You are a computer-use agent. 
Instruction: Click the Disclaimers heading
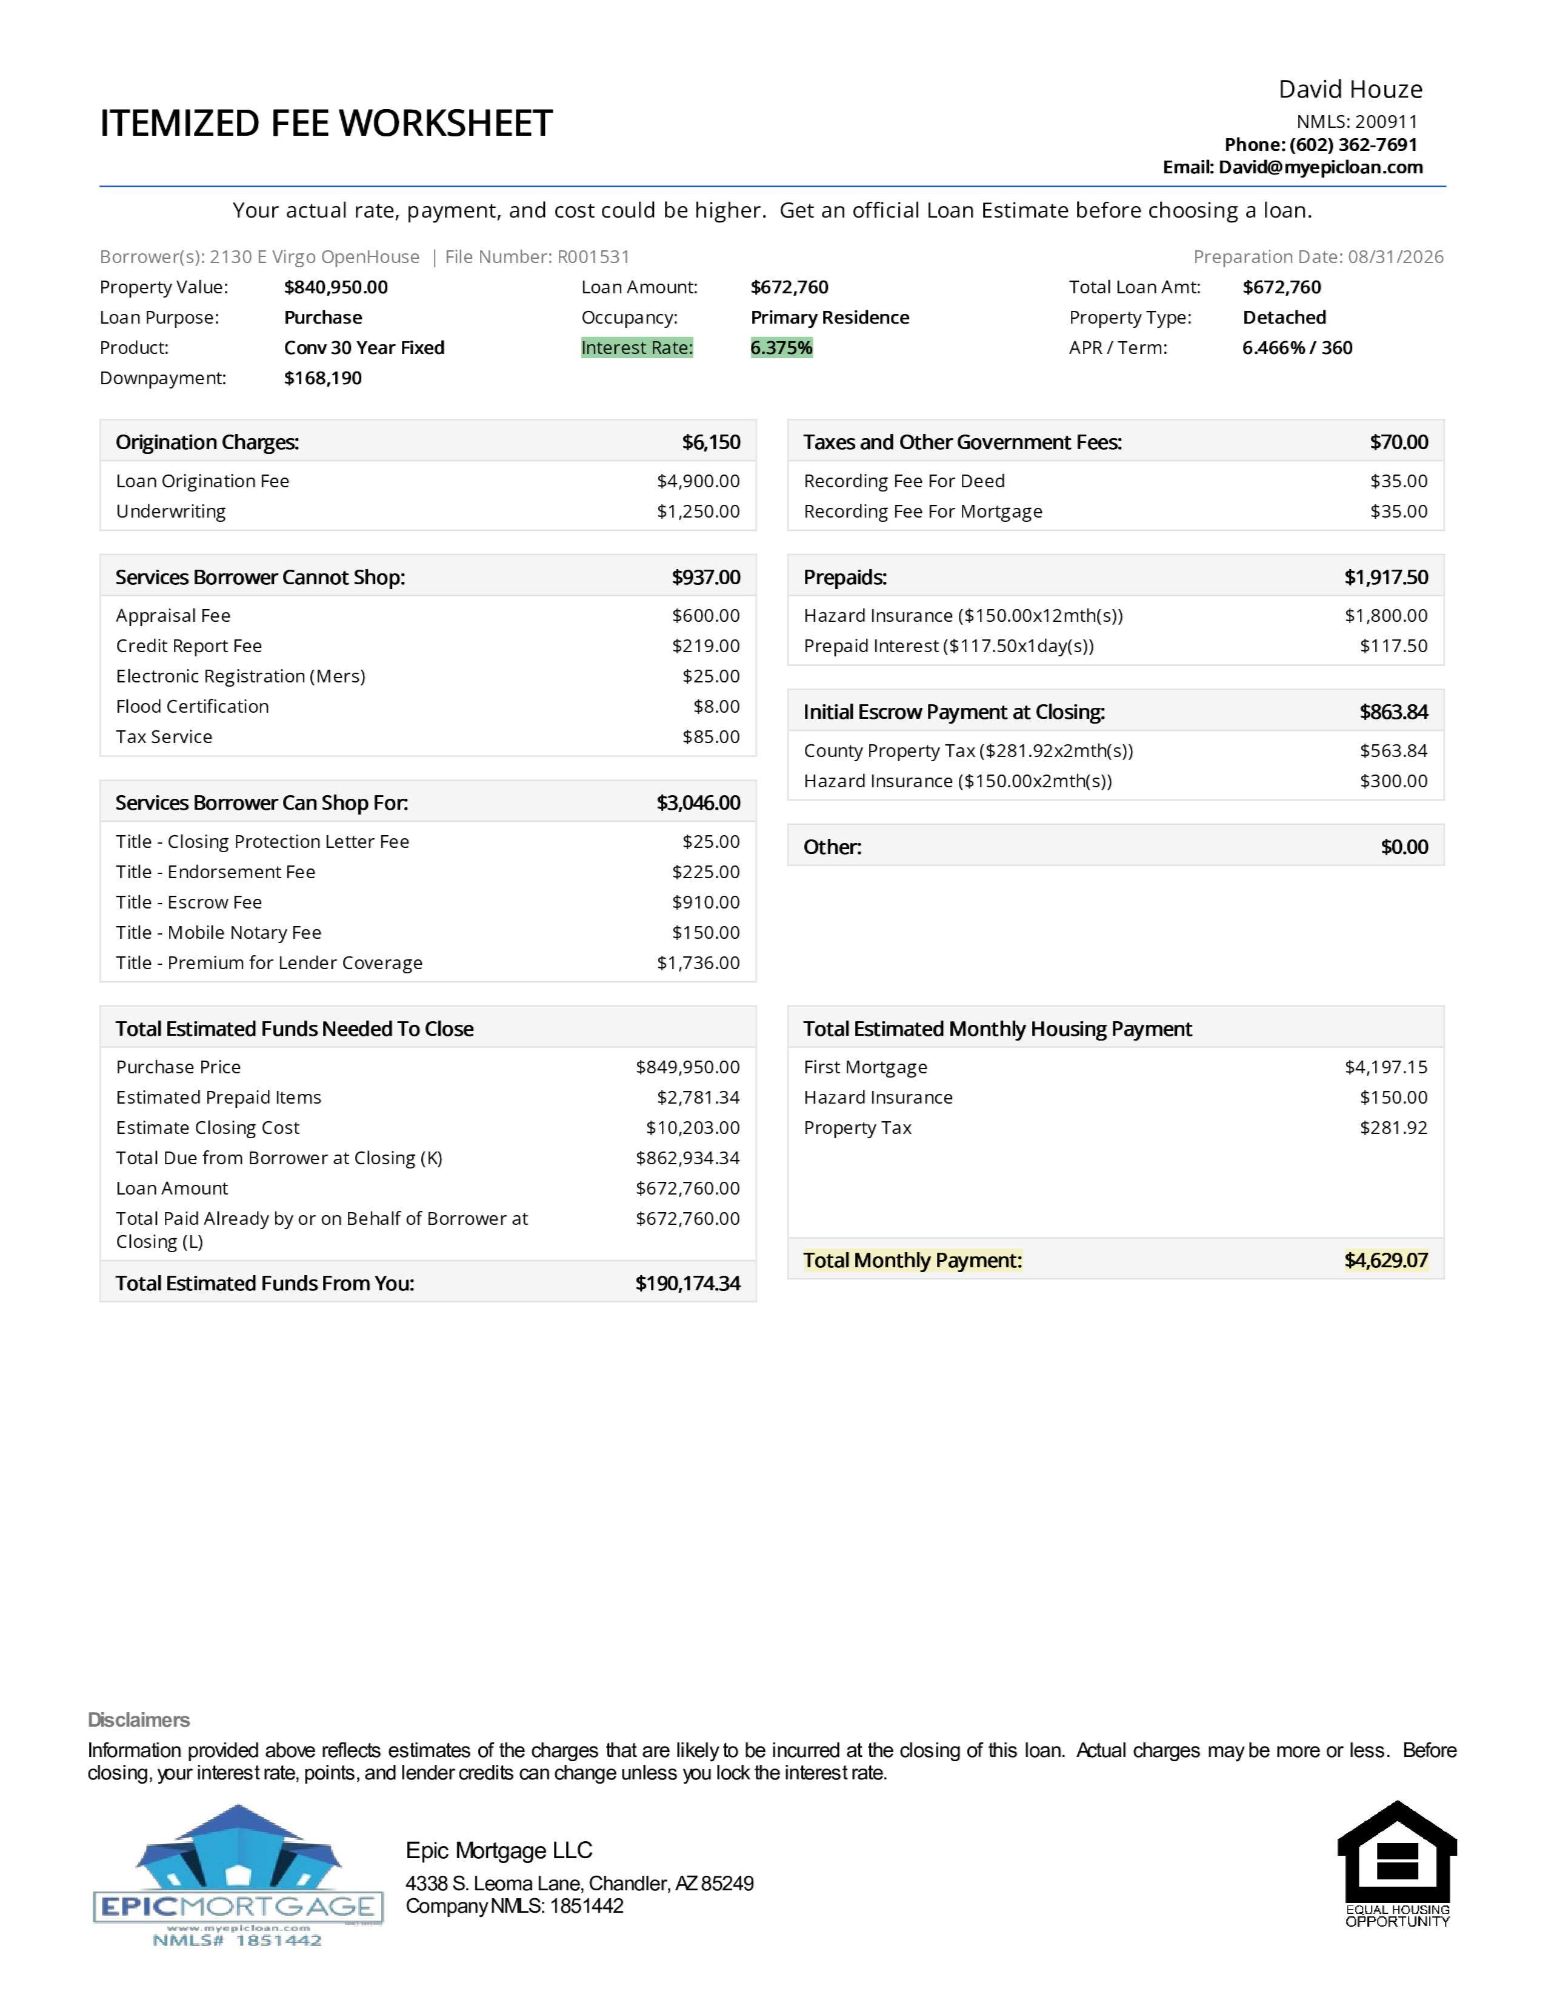[138, 1720]
